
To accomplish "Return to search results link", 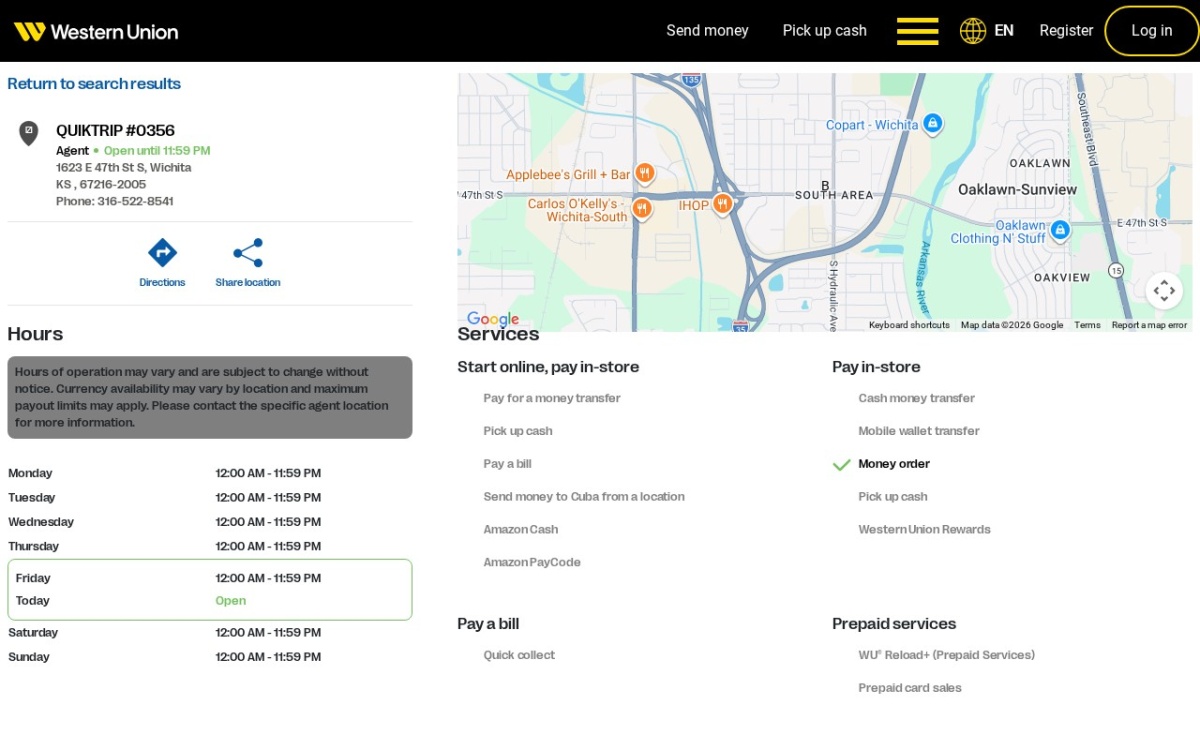I will pos(94,84).
